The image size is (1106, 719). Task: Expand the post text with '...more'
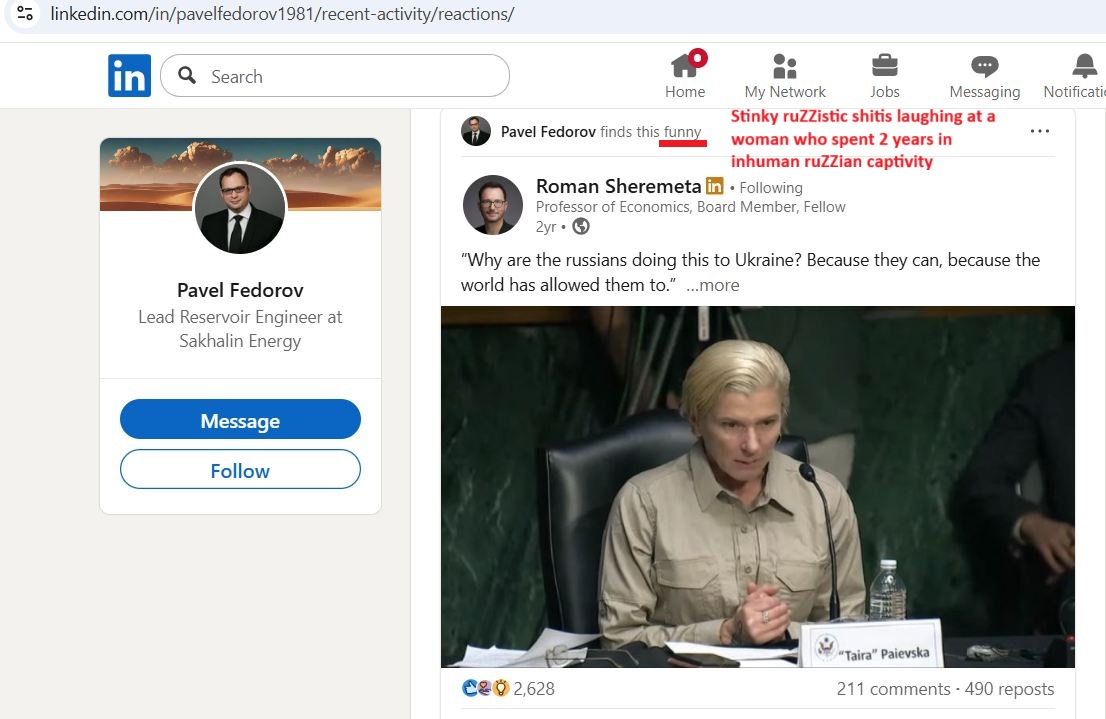[x=713, y=285]
